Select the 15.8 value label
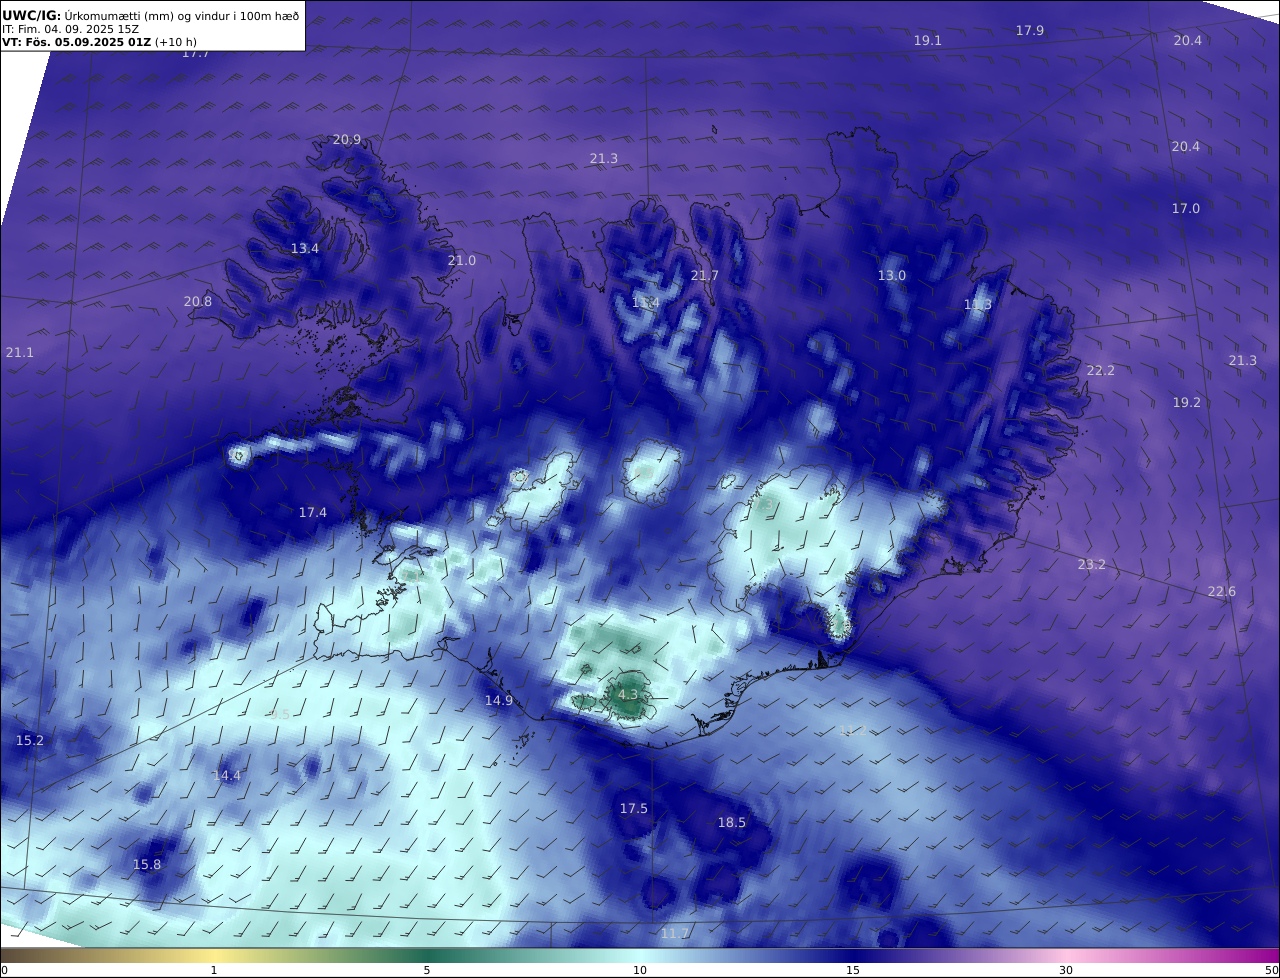This screenshot has width=1280, height=978. (x=147, y=865)
